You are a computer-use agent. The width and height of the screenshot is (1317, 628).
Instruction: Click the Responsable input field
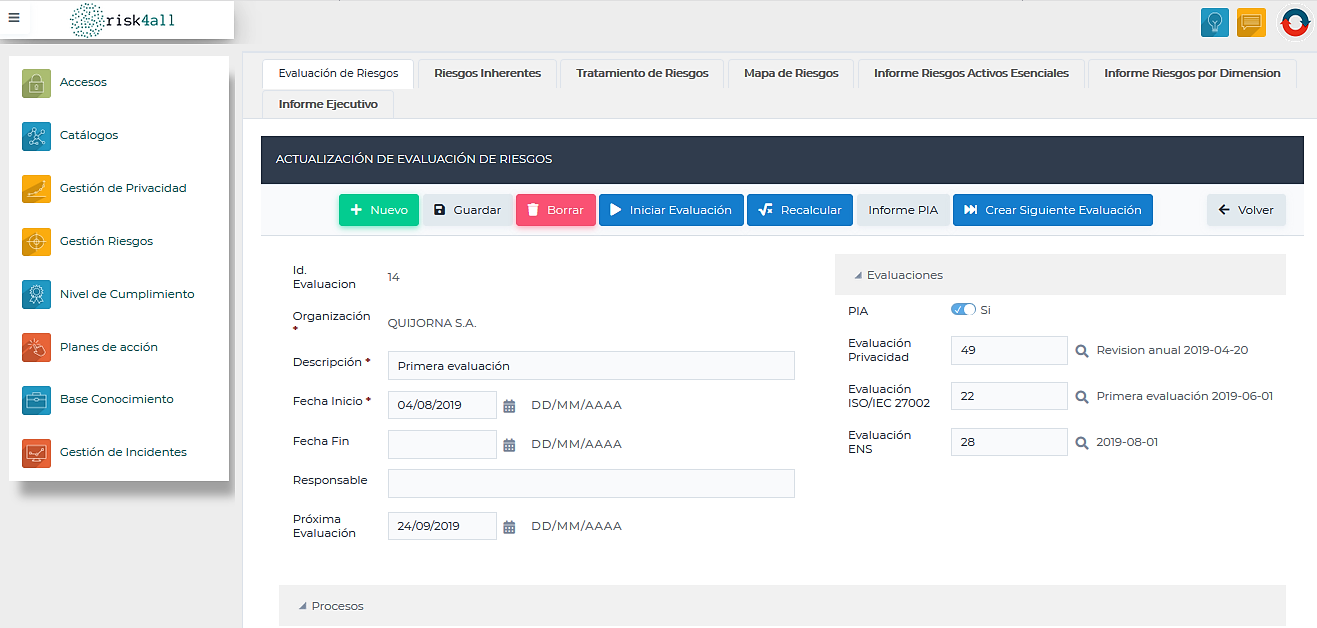click(591, 483)
